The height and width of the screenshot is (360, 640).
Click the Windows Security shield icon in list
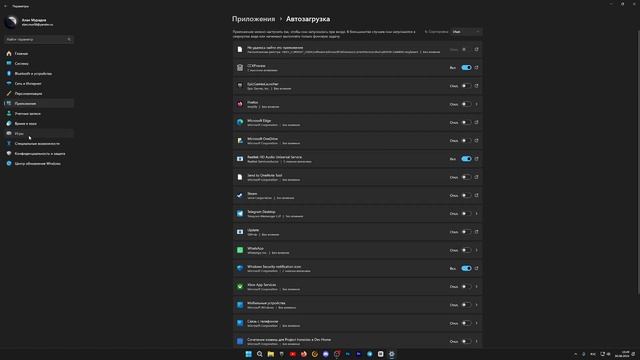(240, 268)
